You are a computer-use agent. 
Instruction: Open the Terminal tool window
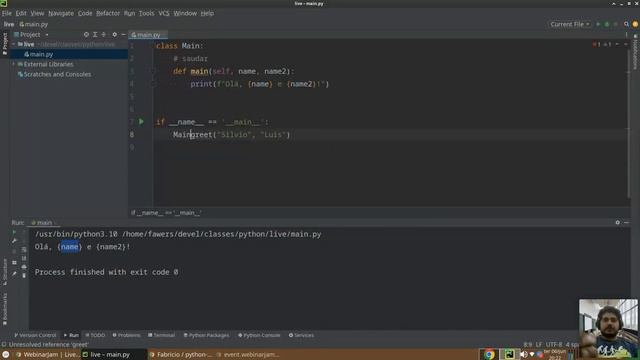(162, 335)
